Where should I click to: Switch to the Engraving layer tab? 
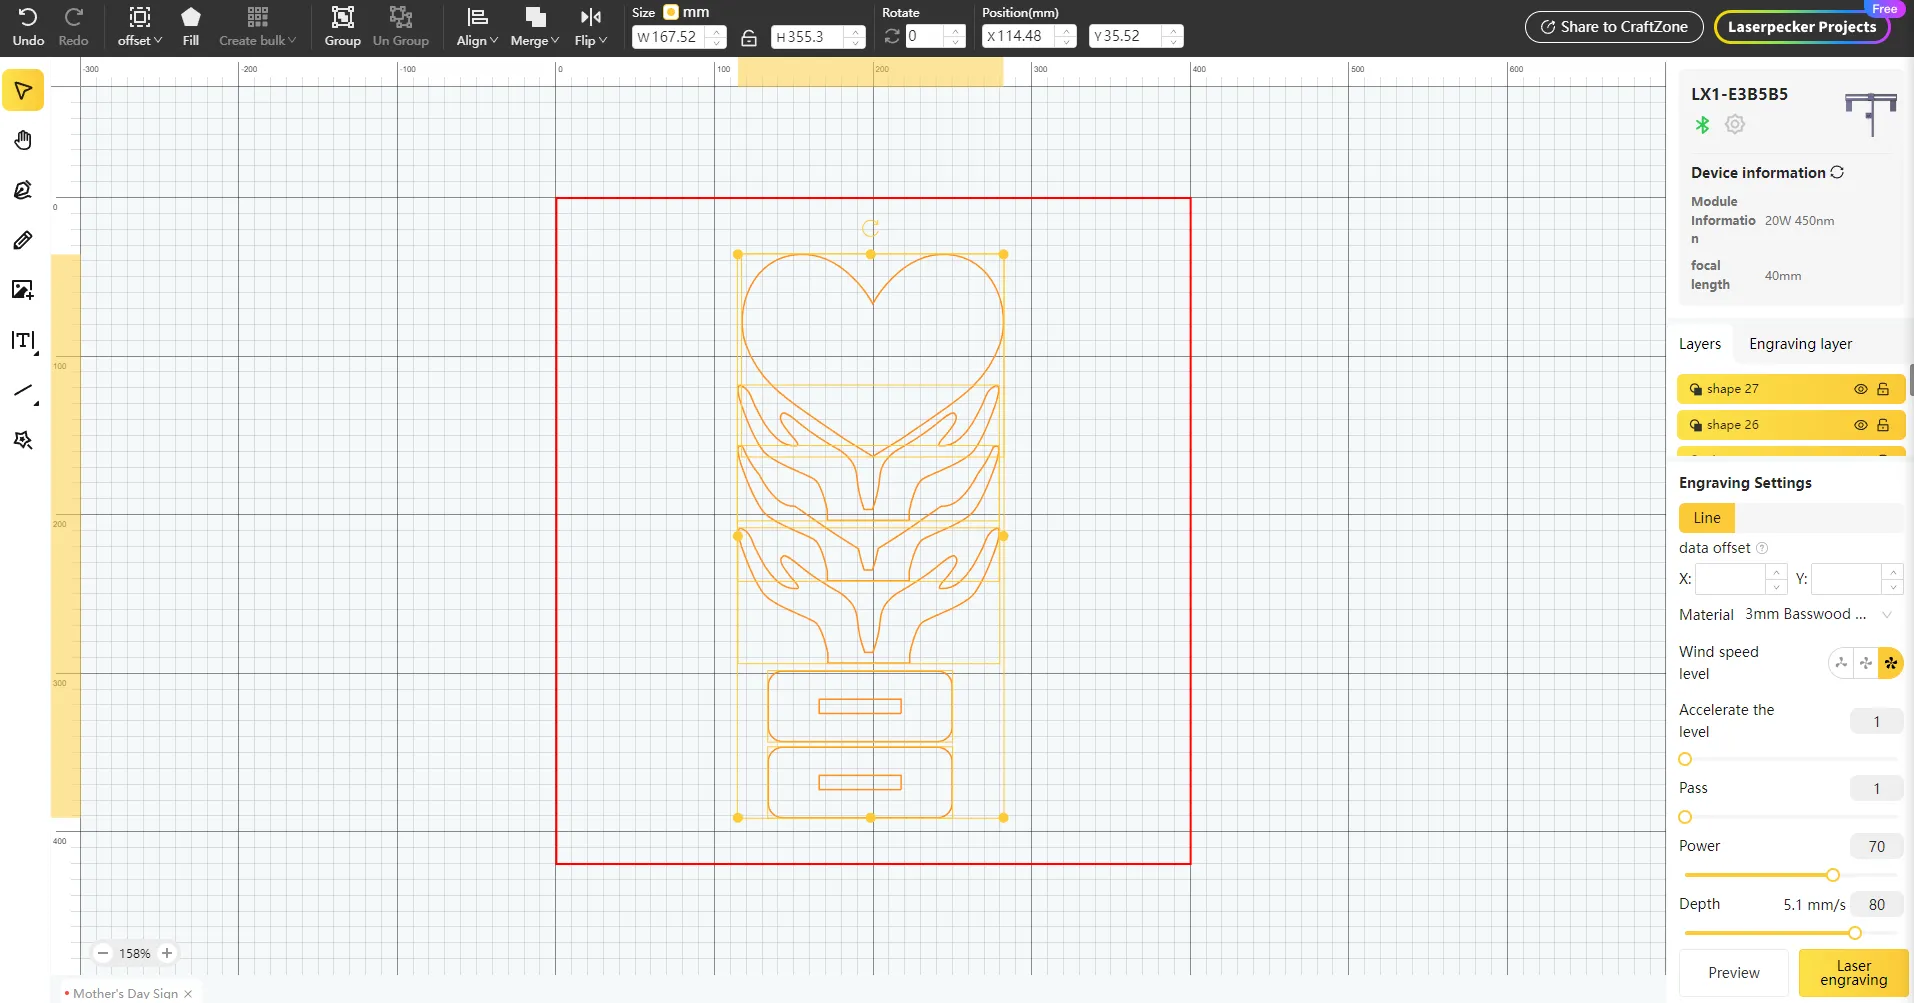point(1800,344)
